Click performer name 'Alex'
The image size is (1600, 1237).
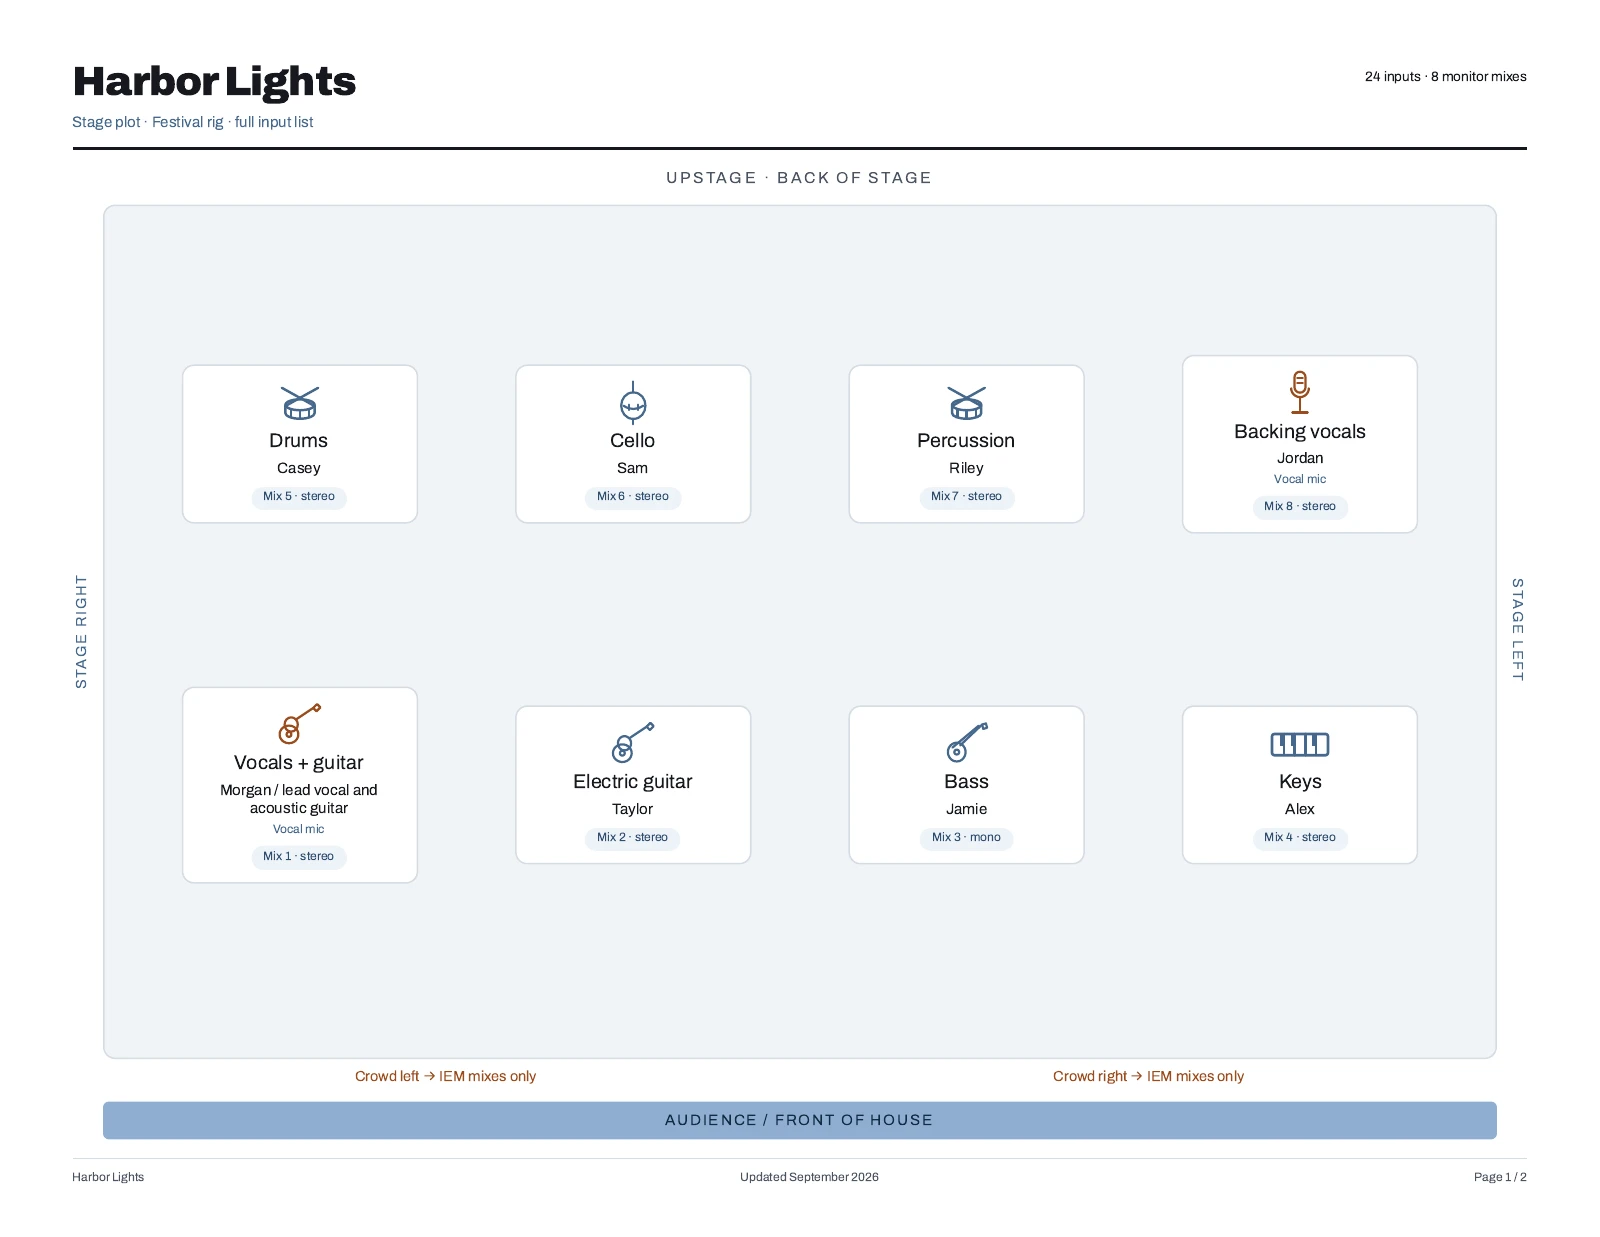coord(1300,809)
